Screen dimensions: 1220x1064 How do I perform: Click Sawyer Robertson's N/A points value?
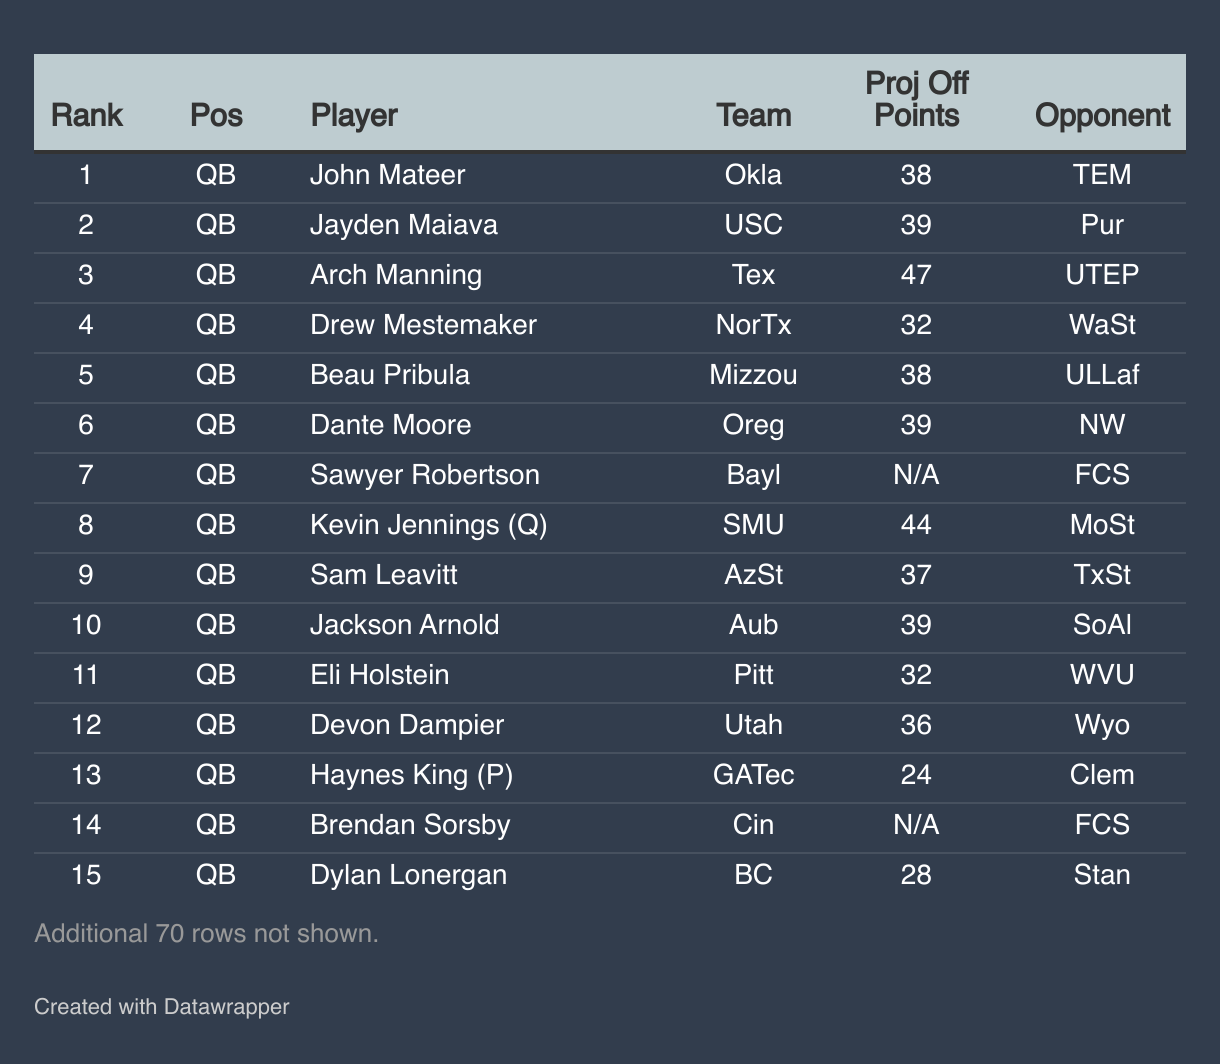(916, 475)
